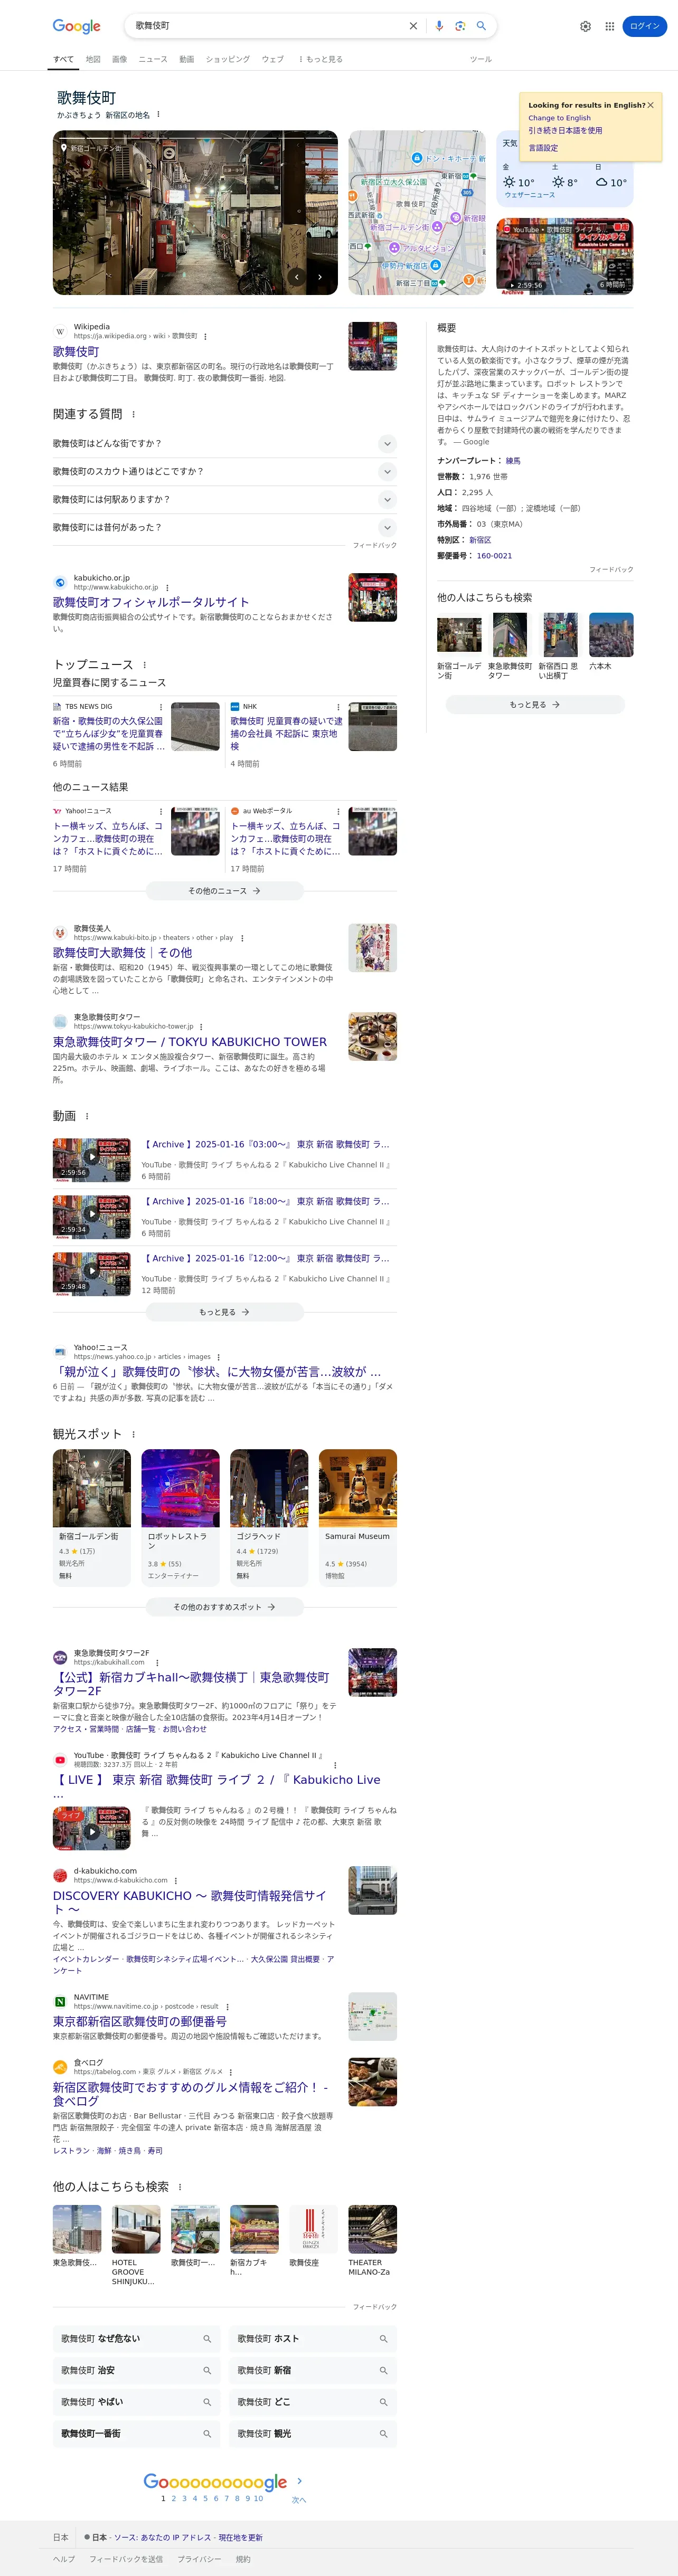Expand その他のニュース
Image resolution: width=678 pixels, height=2576 pixels.
click(x=225, y=890)
